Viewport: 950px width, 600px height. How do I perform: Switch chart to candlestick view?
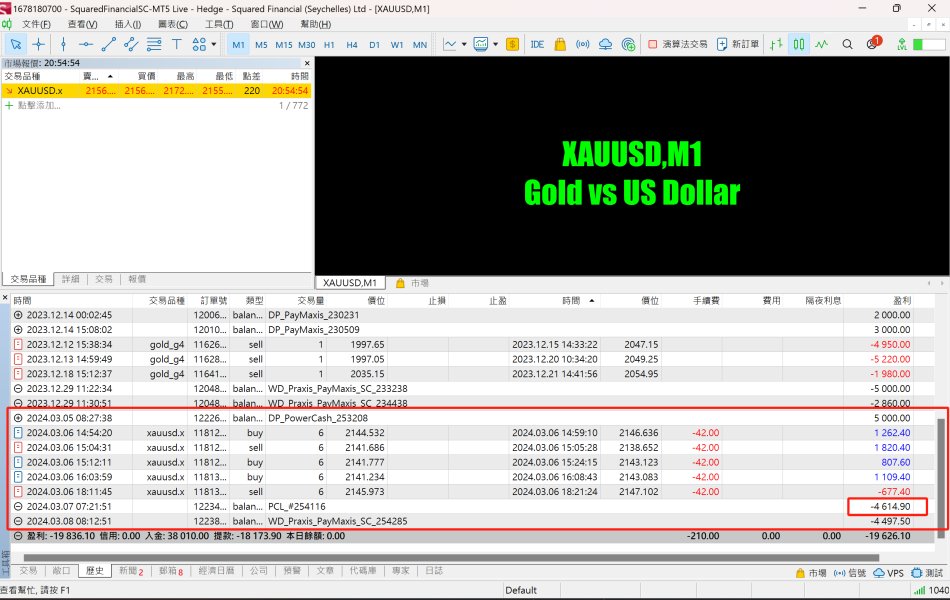[799, 44]
